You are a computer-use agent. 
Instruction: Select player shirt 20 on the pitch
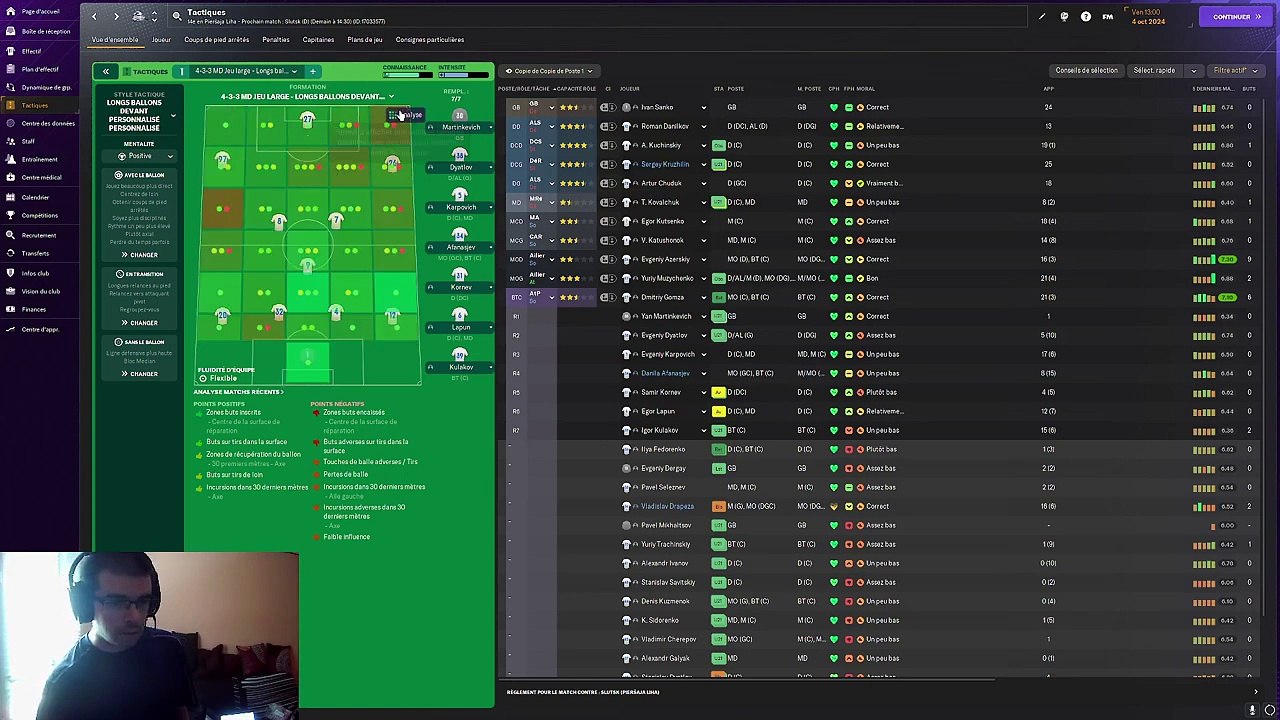222,318
